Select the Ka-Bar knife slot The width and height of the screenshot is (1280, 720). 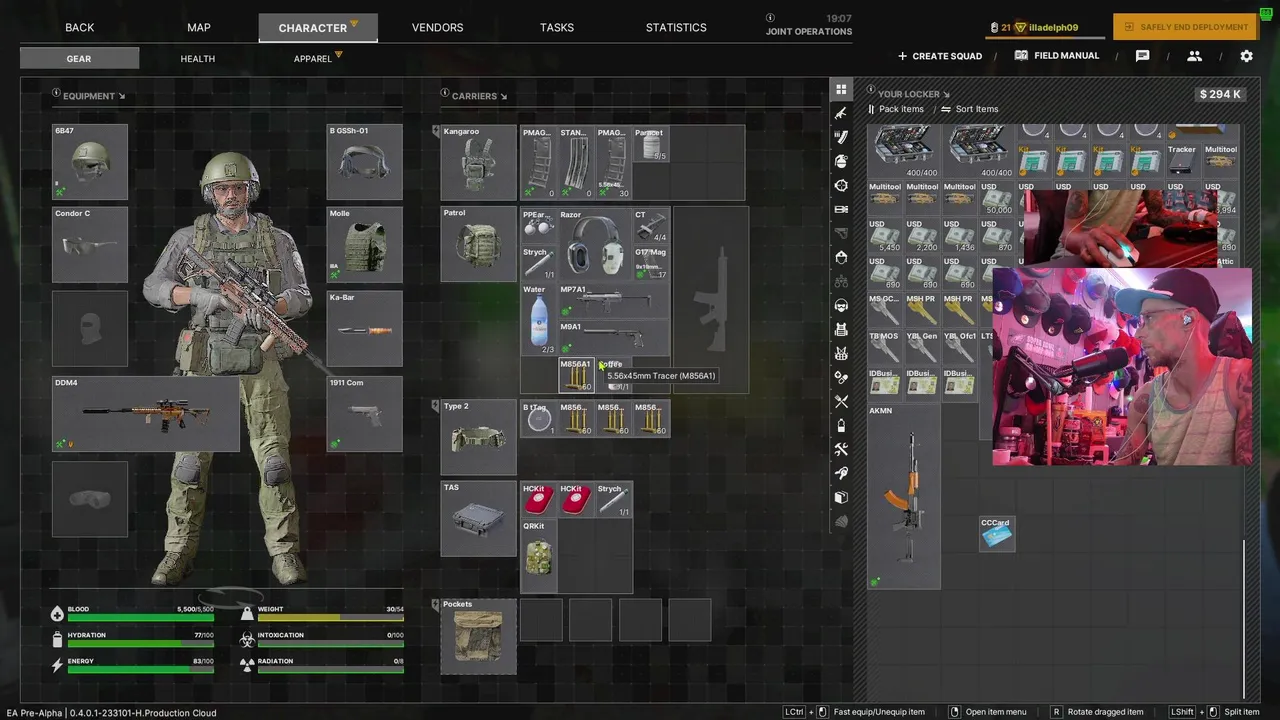pos(365,328)
